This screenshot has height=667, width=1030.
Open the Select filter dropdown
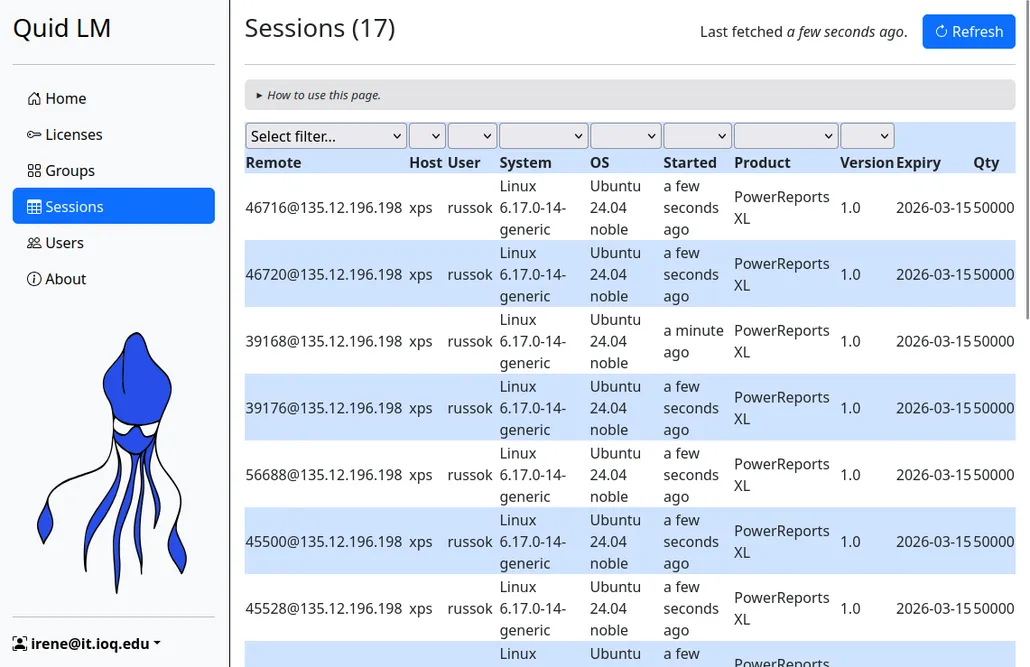[325, 135]
